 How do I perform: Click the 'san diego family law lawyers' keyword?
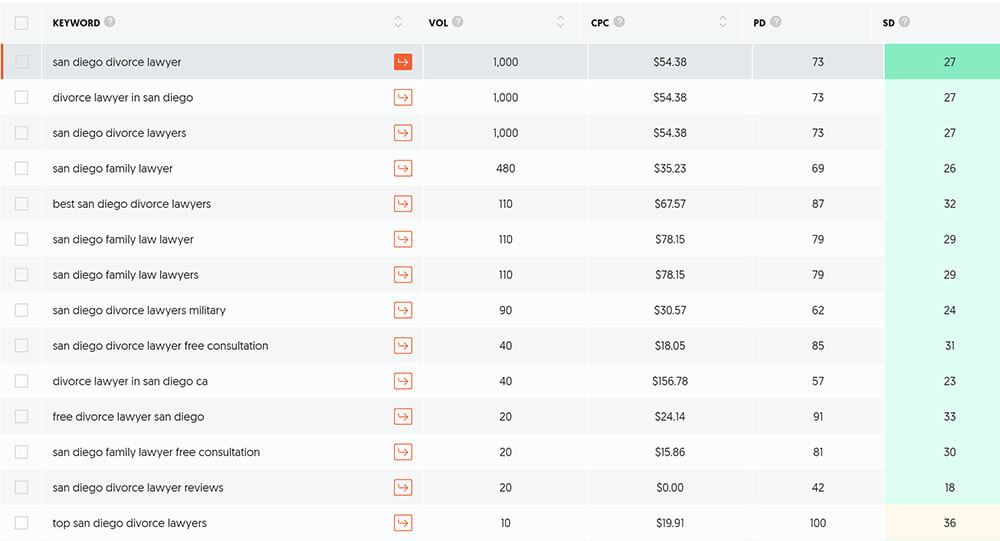[125, 275]
